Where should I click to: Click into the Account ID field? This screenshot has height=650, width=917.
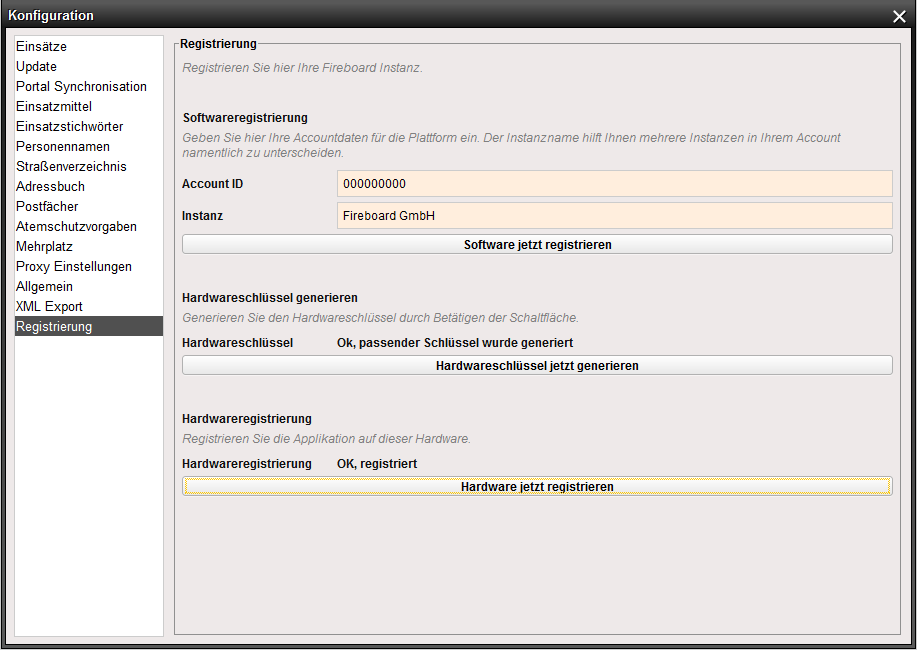pyautogui.click(x=614, y=184)
